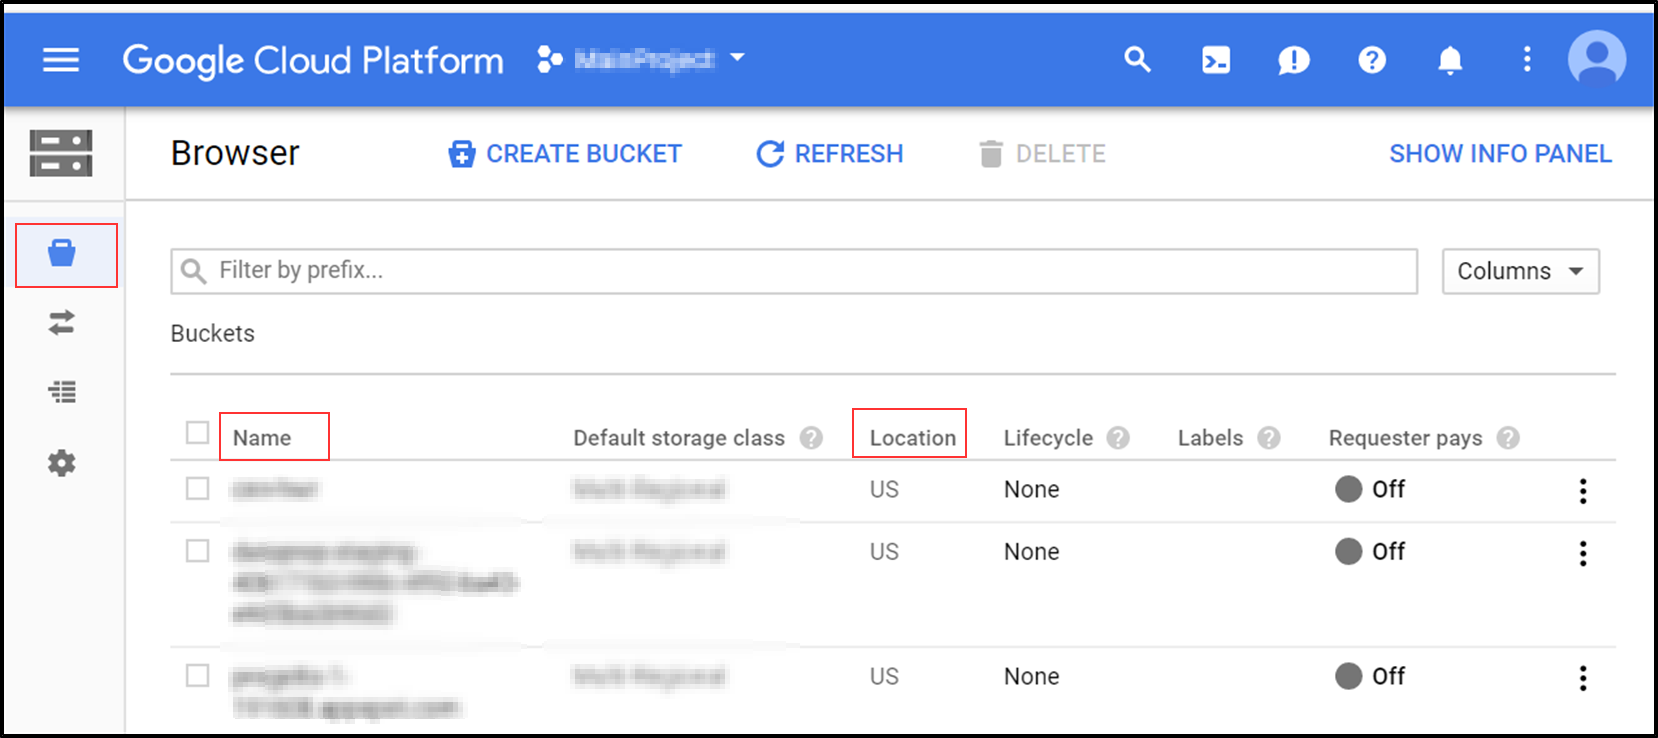
Task: Open third bucket's Lifecycle None link
Action: point(1032,677)
